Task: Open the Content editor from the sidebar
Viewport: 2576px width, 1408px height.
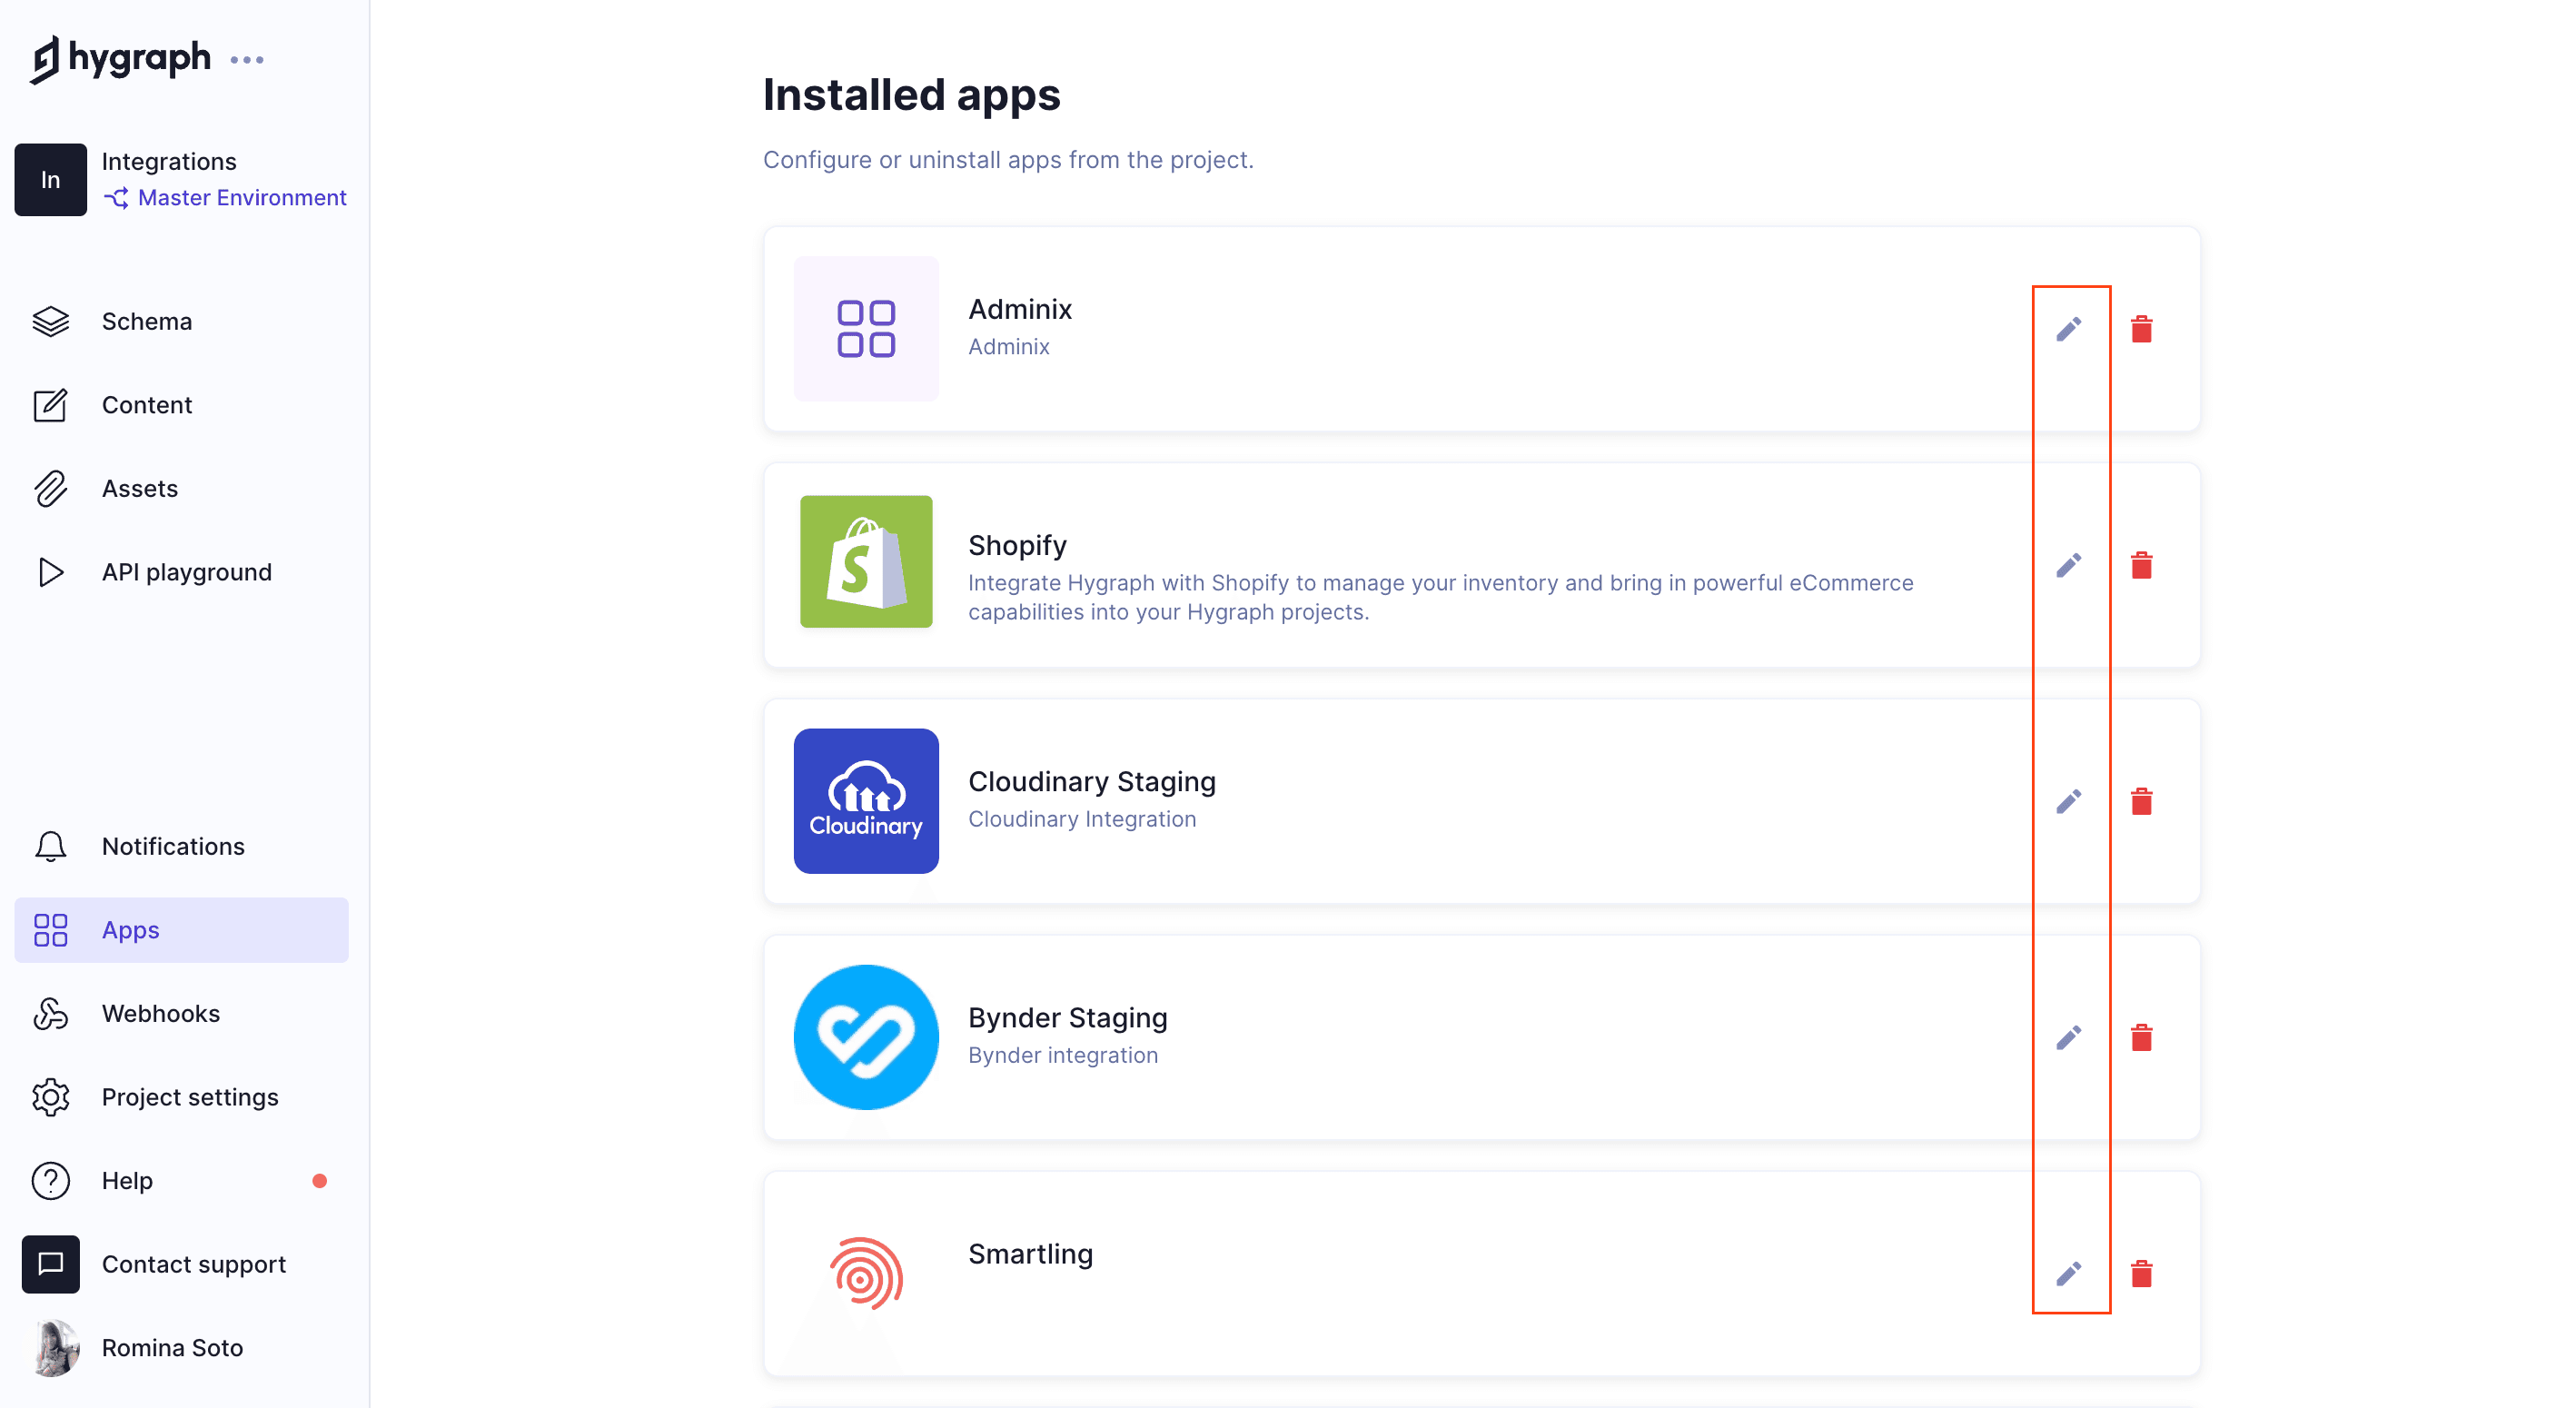Action: tap(147, 405)
